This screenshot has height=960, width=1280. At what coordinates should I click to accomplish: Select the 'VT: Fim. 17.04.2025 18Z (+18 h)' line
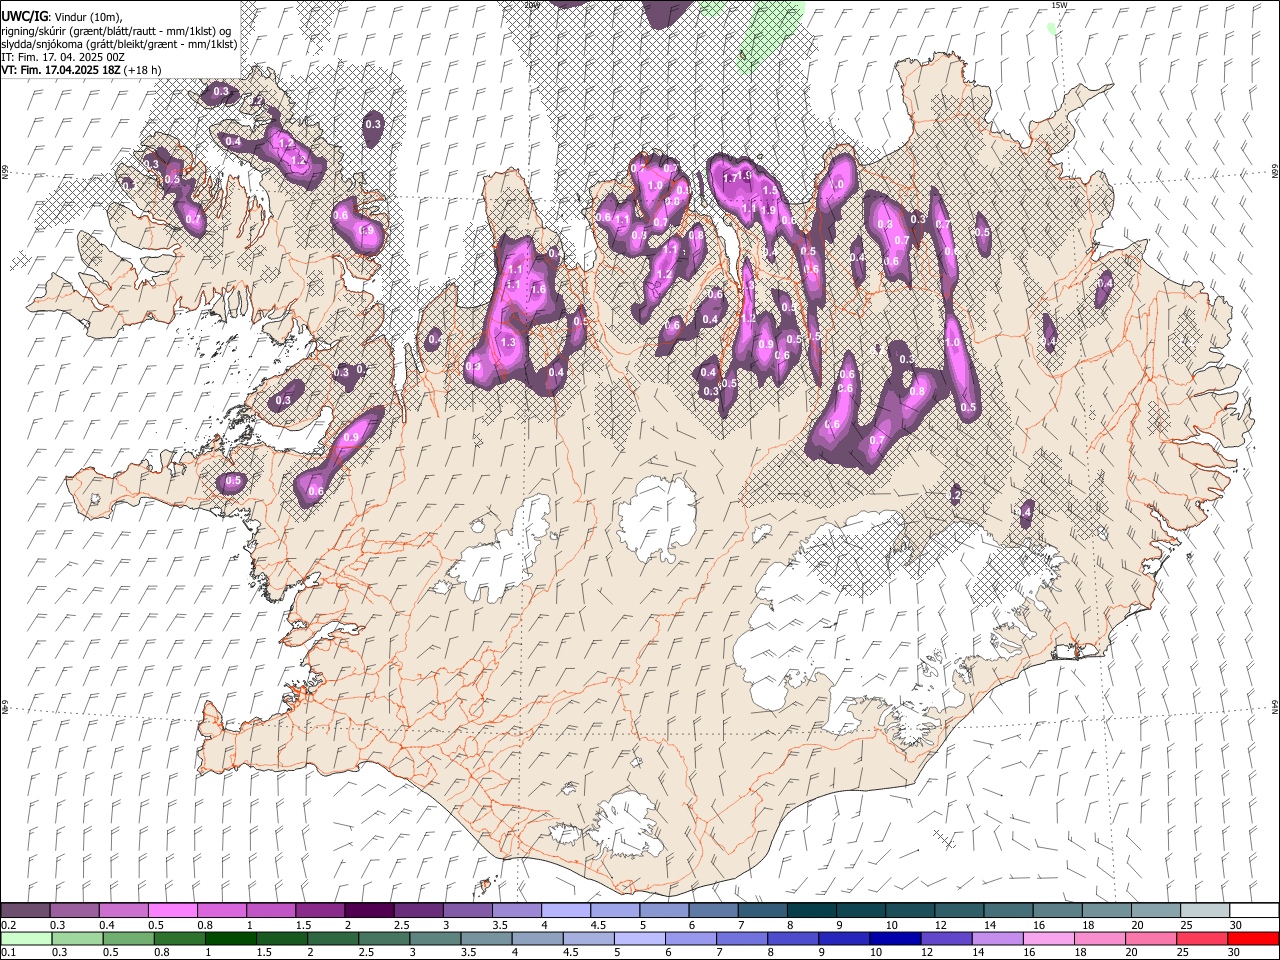click(82, 70)
